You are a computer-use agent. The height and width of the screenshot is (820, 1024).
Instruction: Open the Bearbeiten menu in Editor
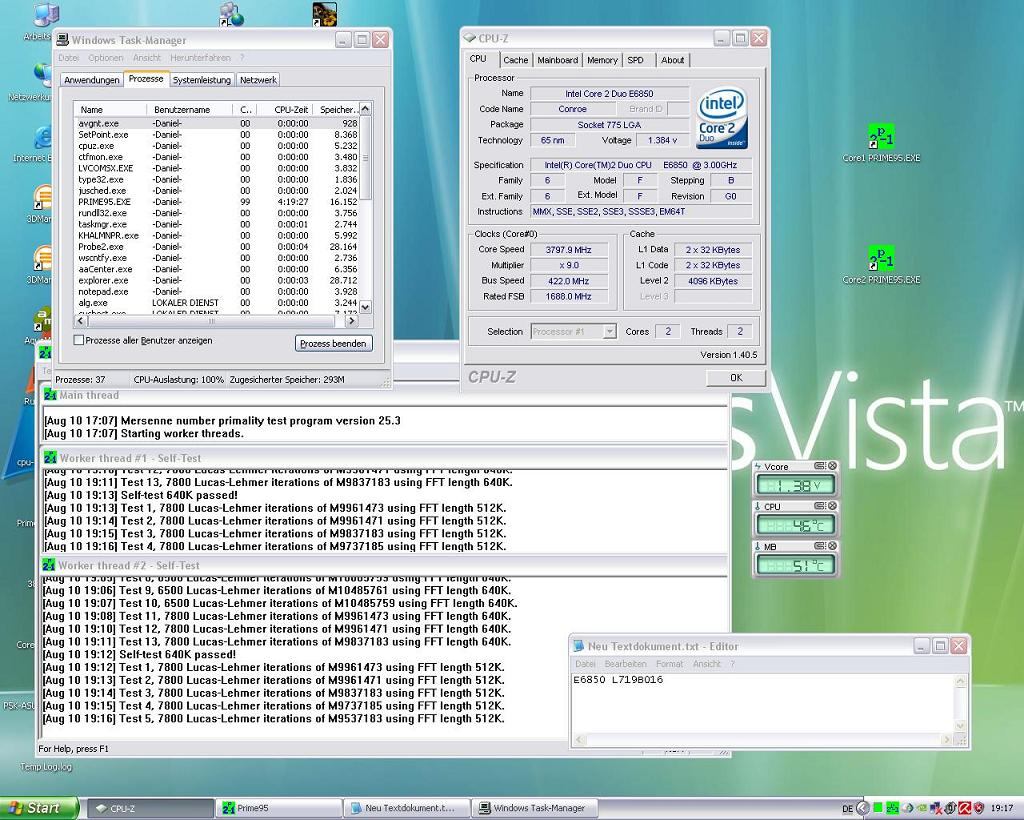coord(625,664)
